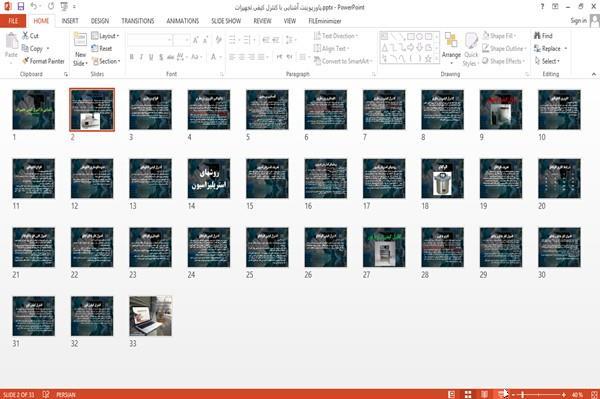Select slide 33 thumbnail with laptop photo

pos(150,316)
